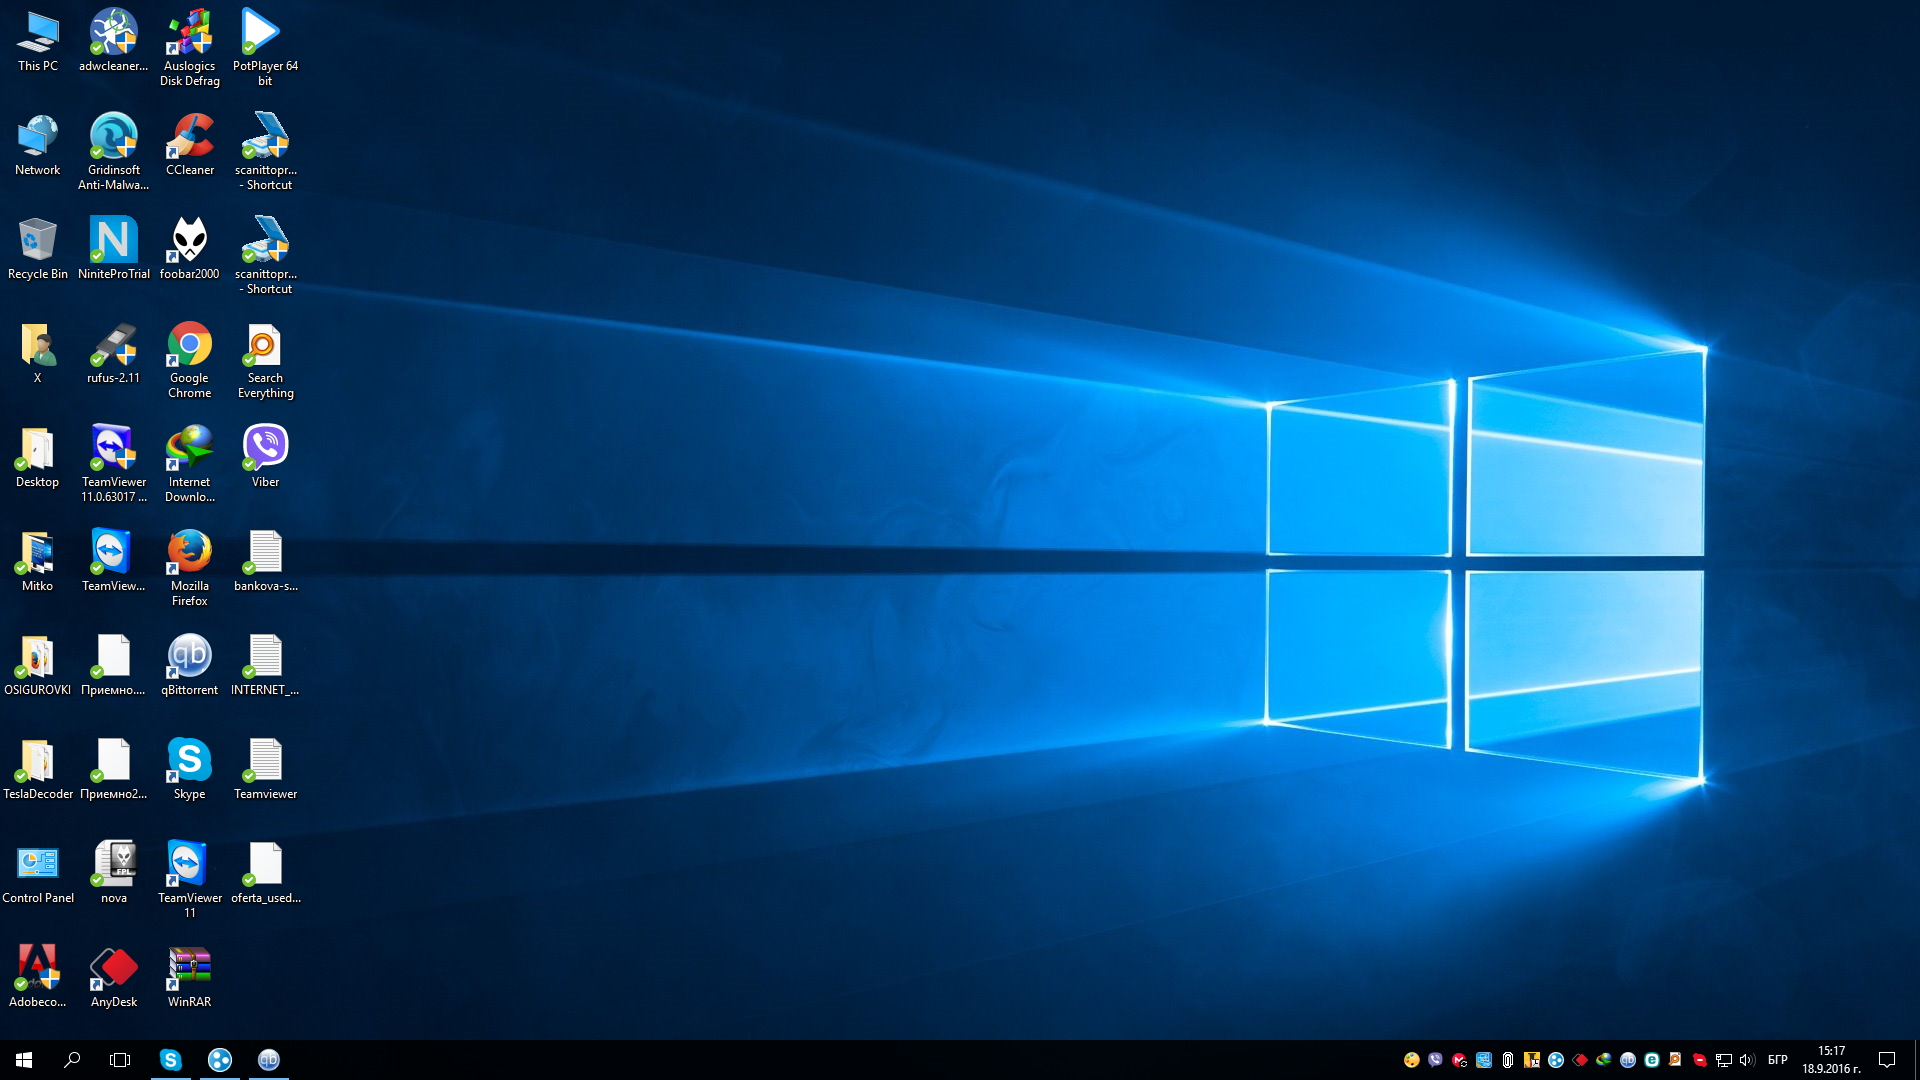Click Search Everything tray icon
This screenshot has height=1080, width=1920.
pos(1676,1060)
